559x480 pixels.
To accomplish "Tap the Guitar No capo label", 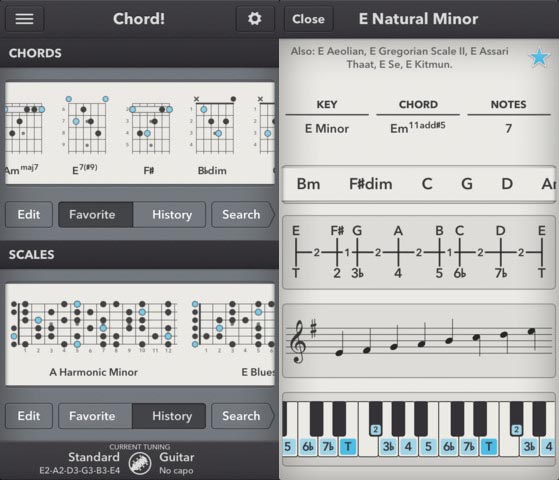I will point(176,463).
